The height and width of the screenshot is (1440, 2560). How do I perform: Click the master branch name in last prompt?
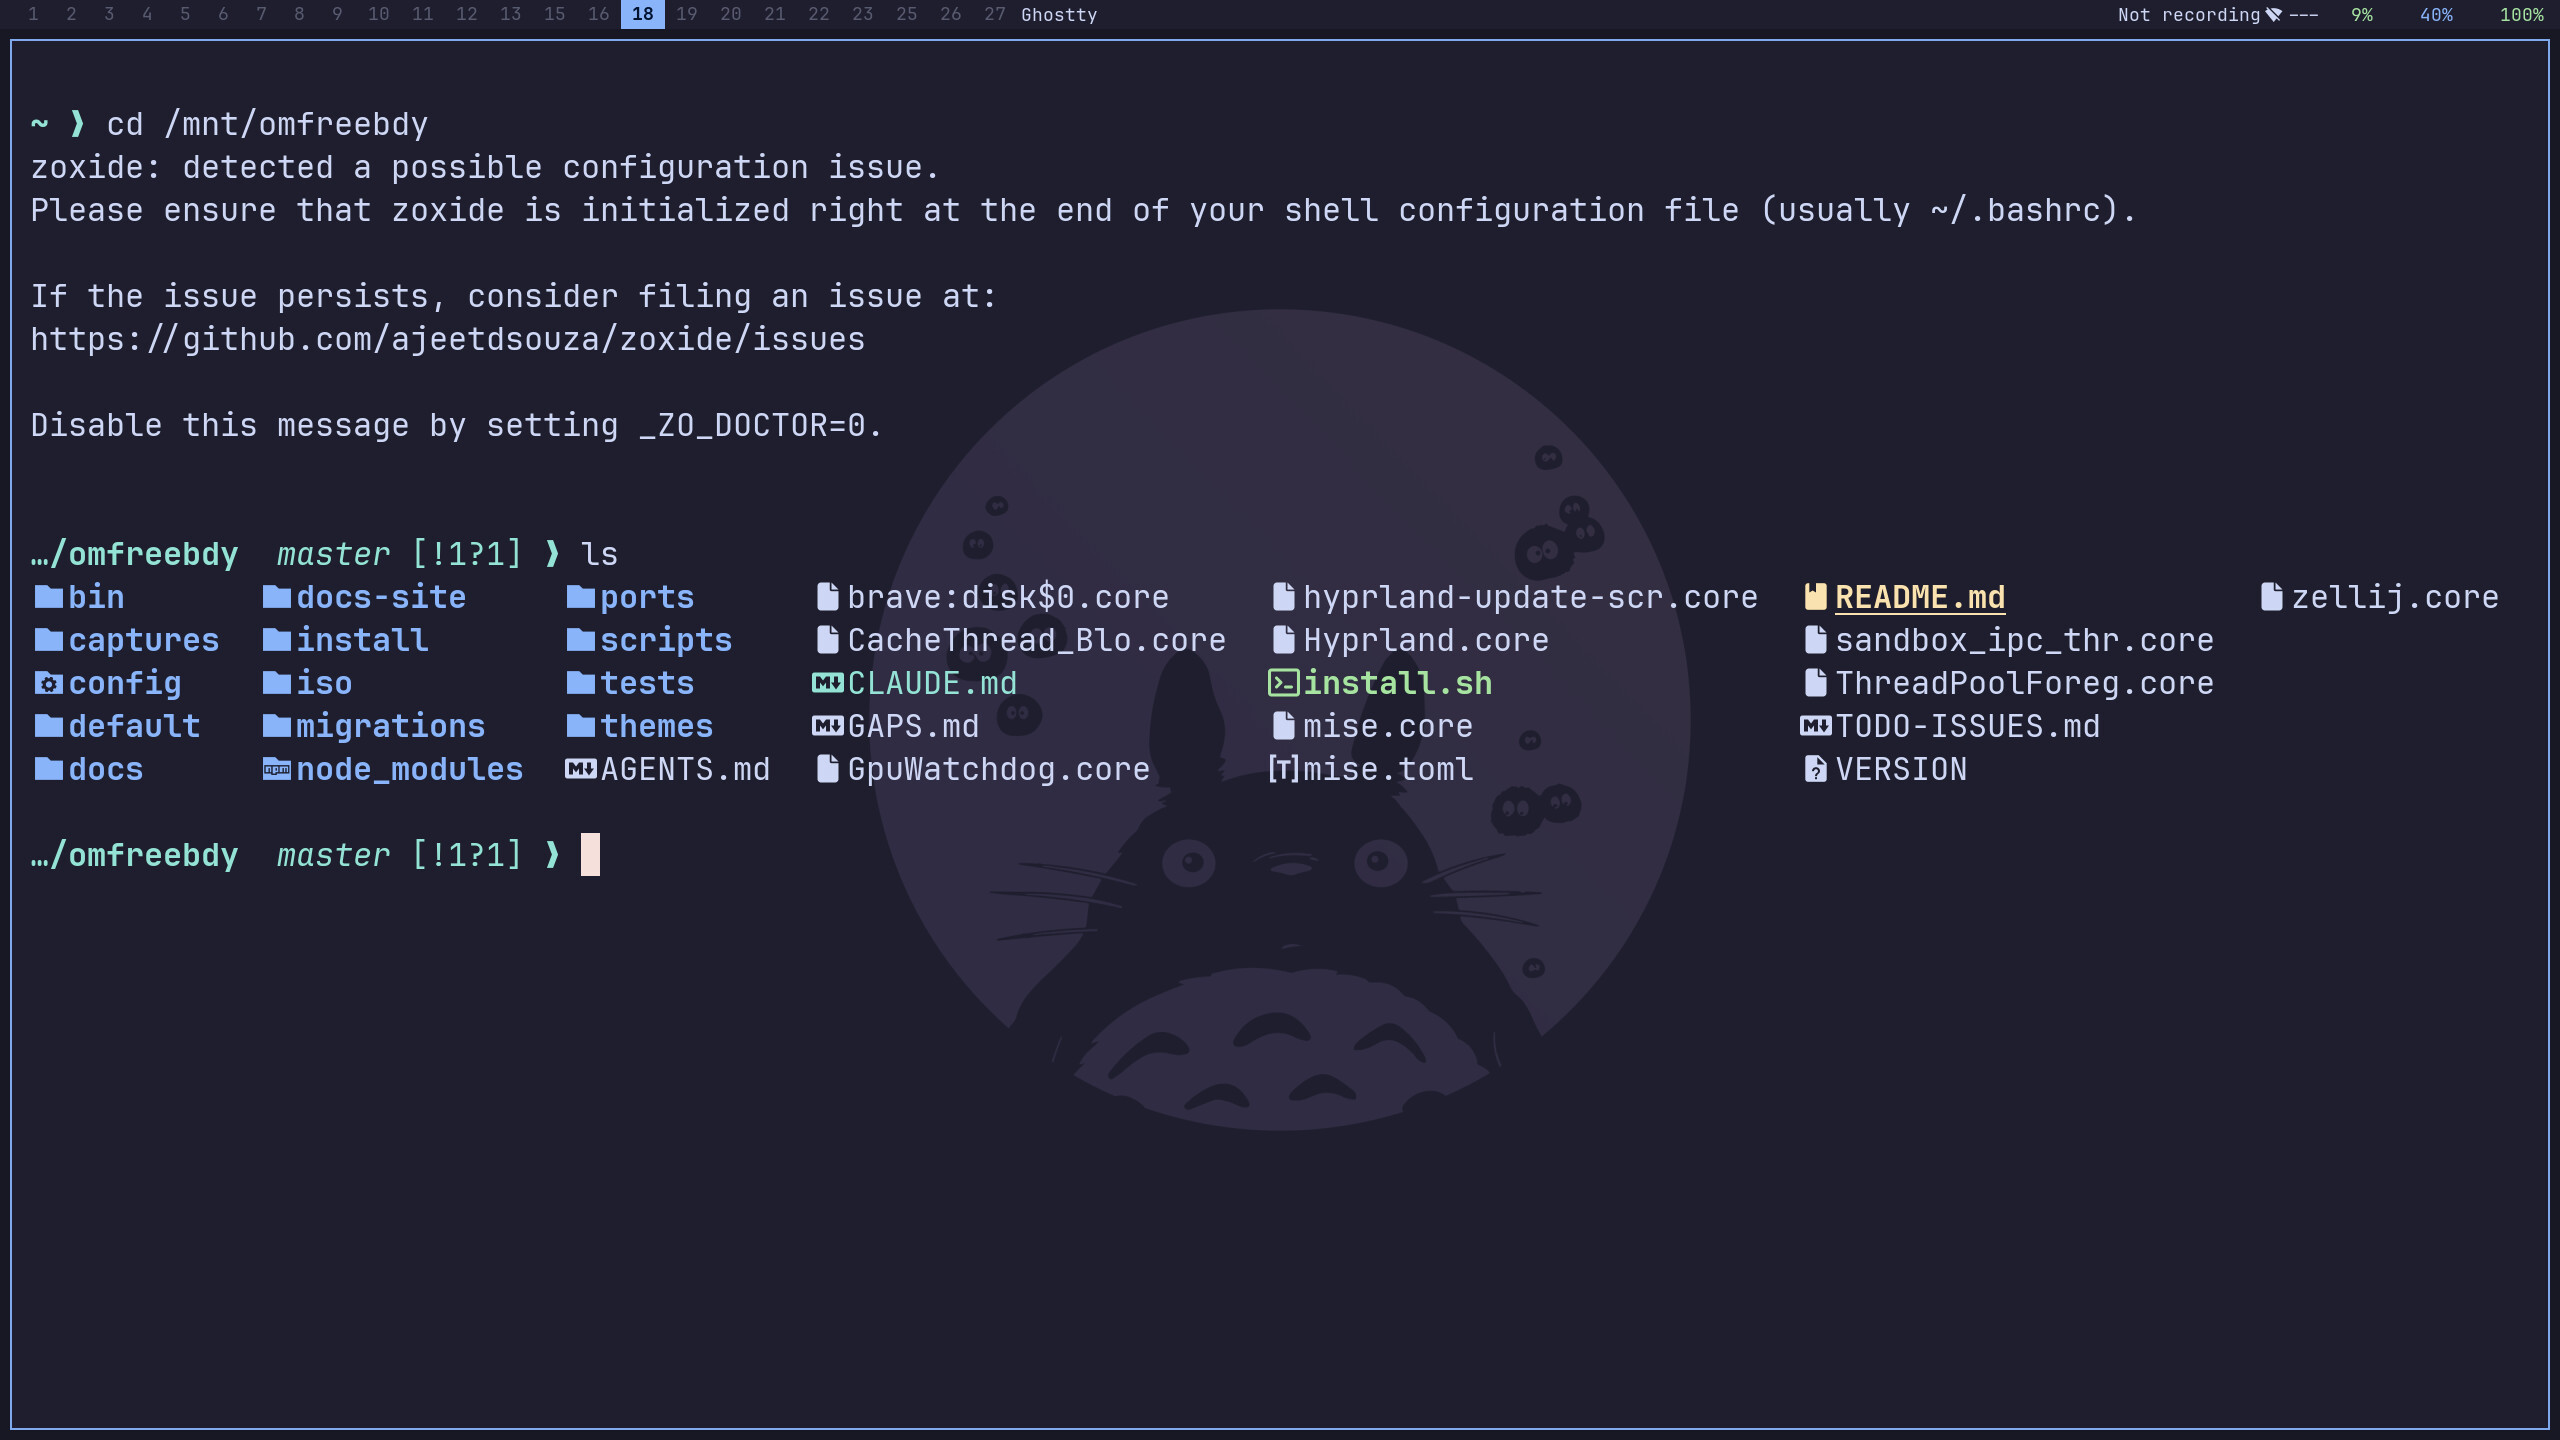point(333,855)
